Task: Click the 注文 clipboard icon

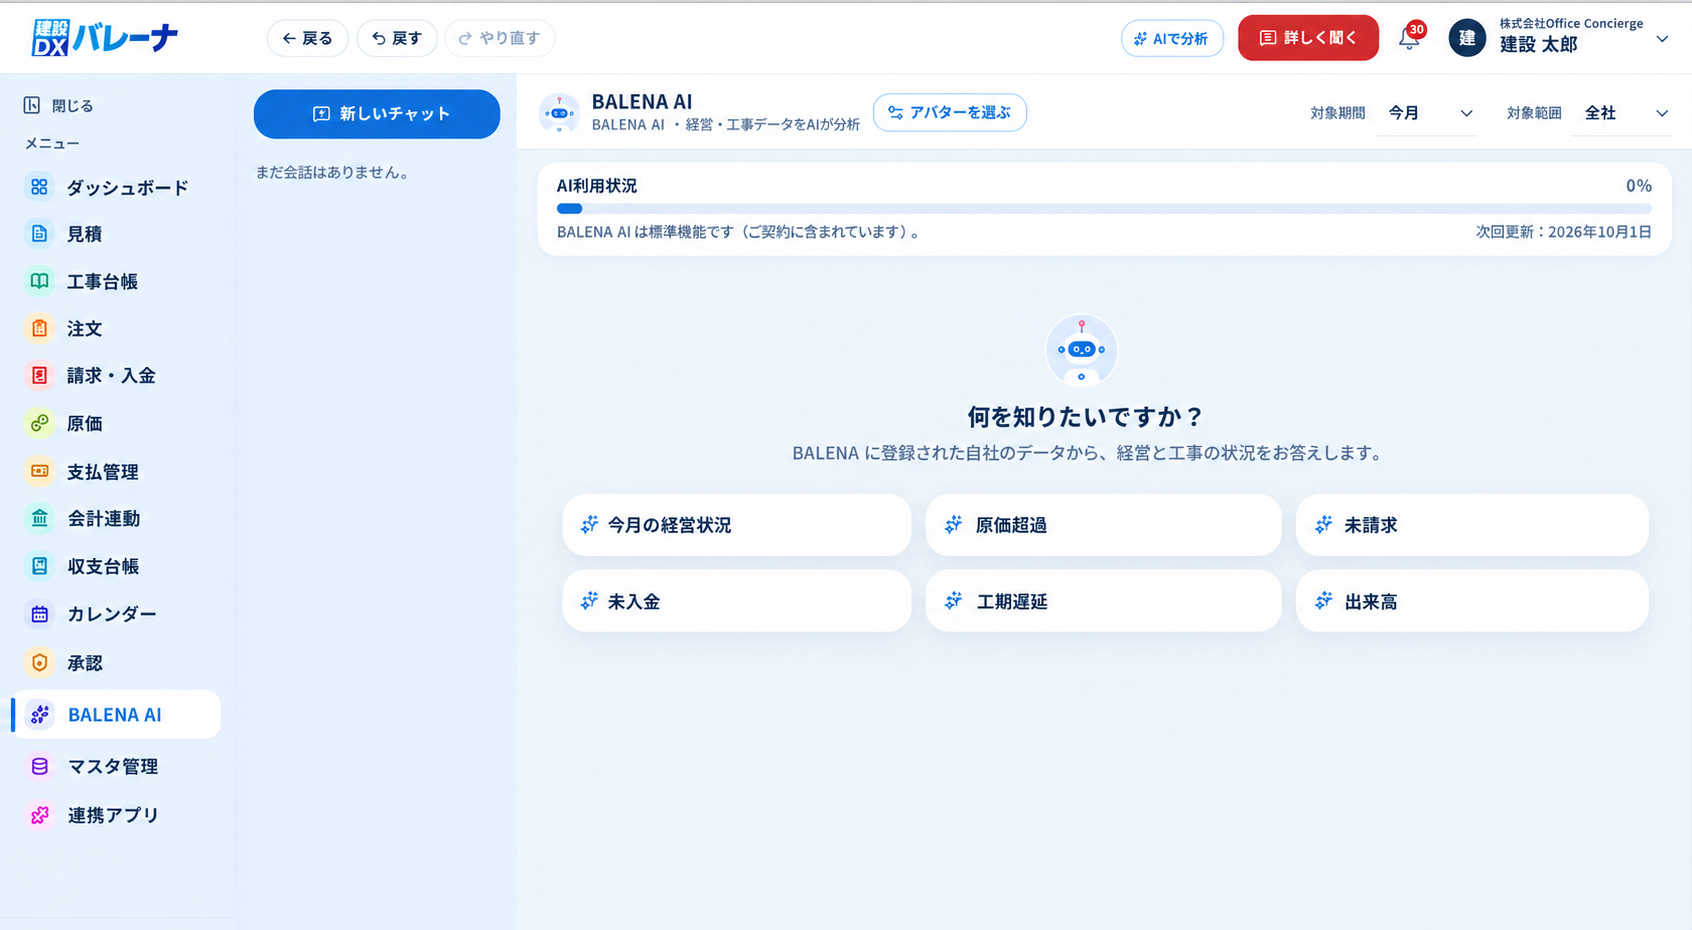Action: [x=39, y=328]
